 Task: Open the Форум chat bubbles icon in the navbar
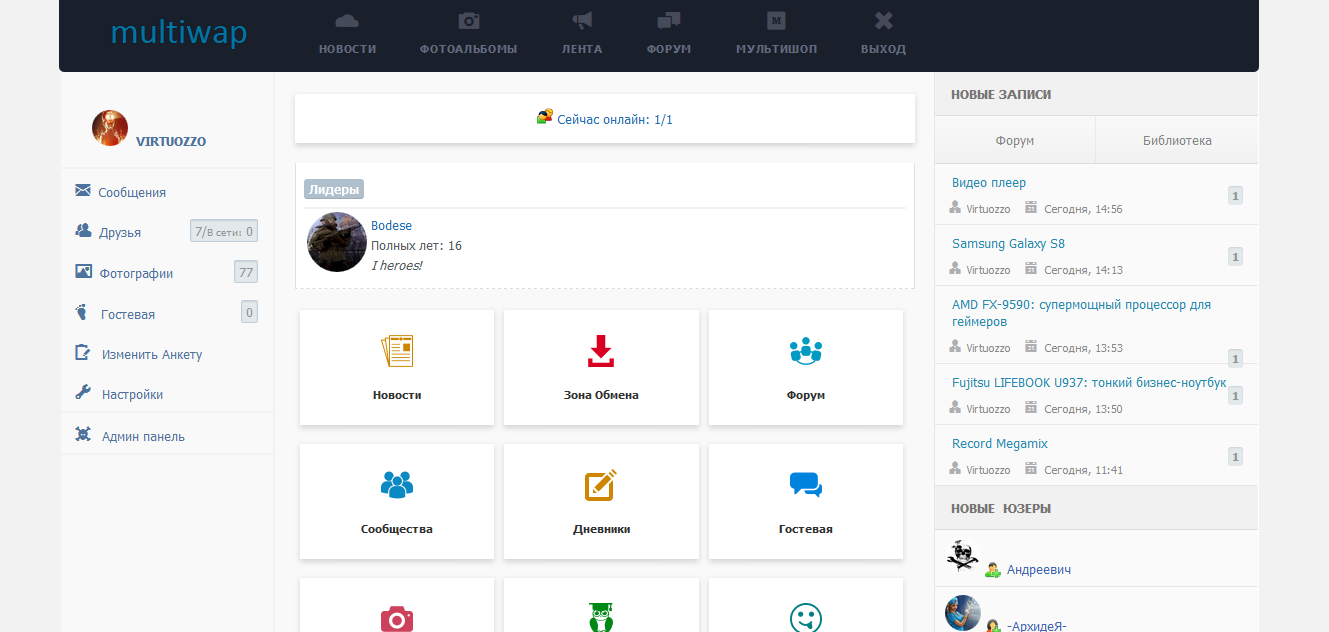pyautogui.click(x=668, y=21)
